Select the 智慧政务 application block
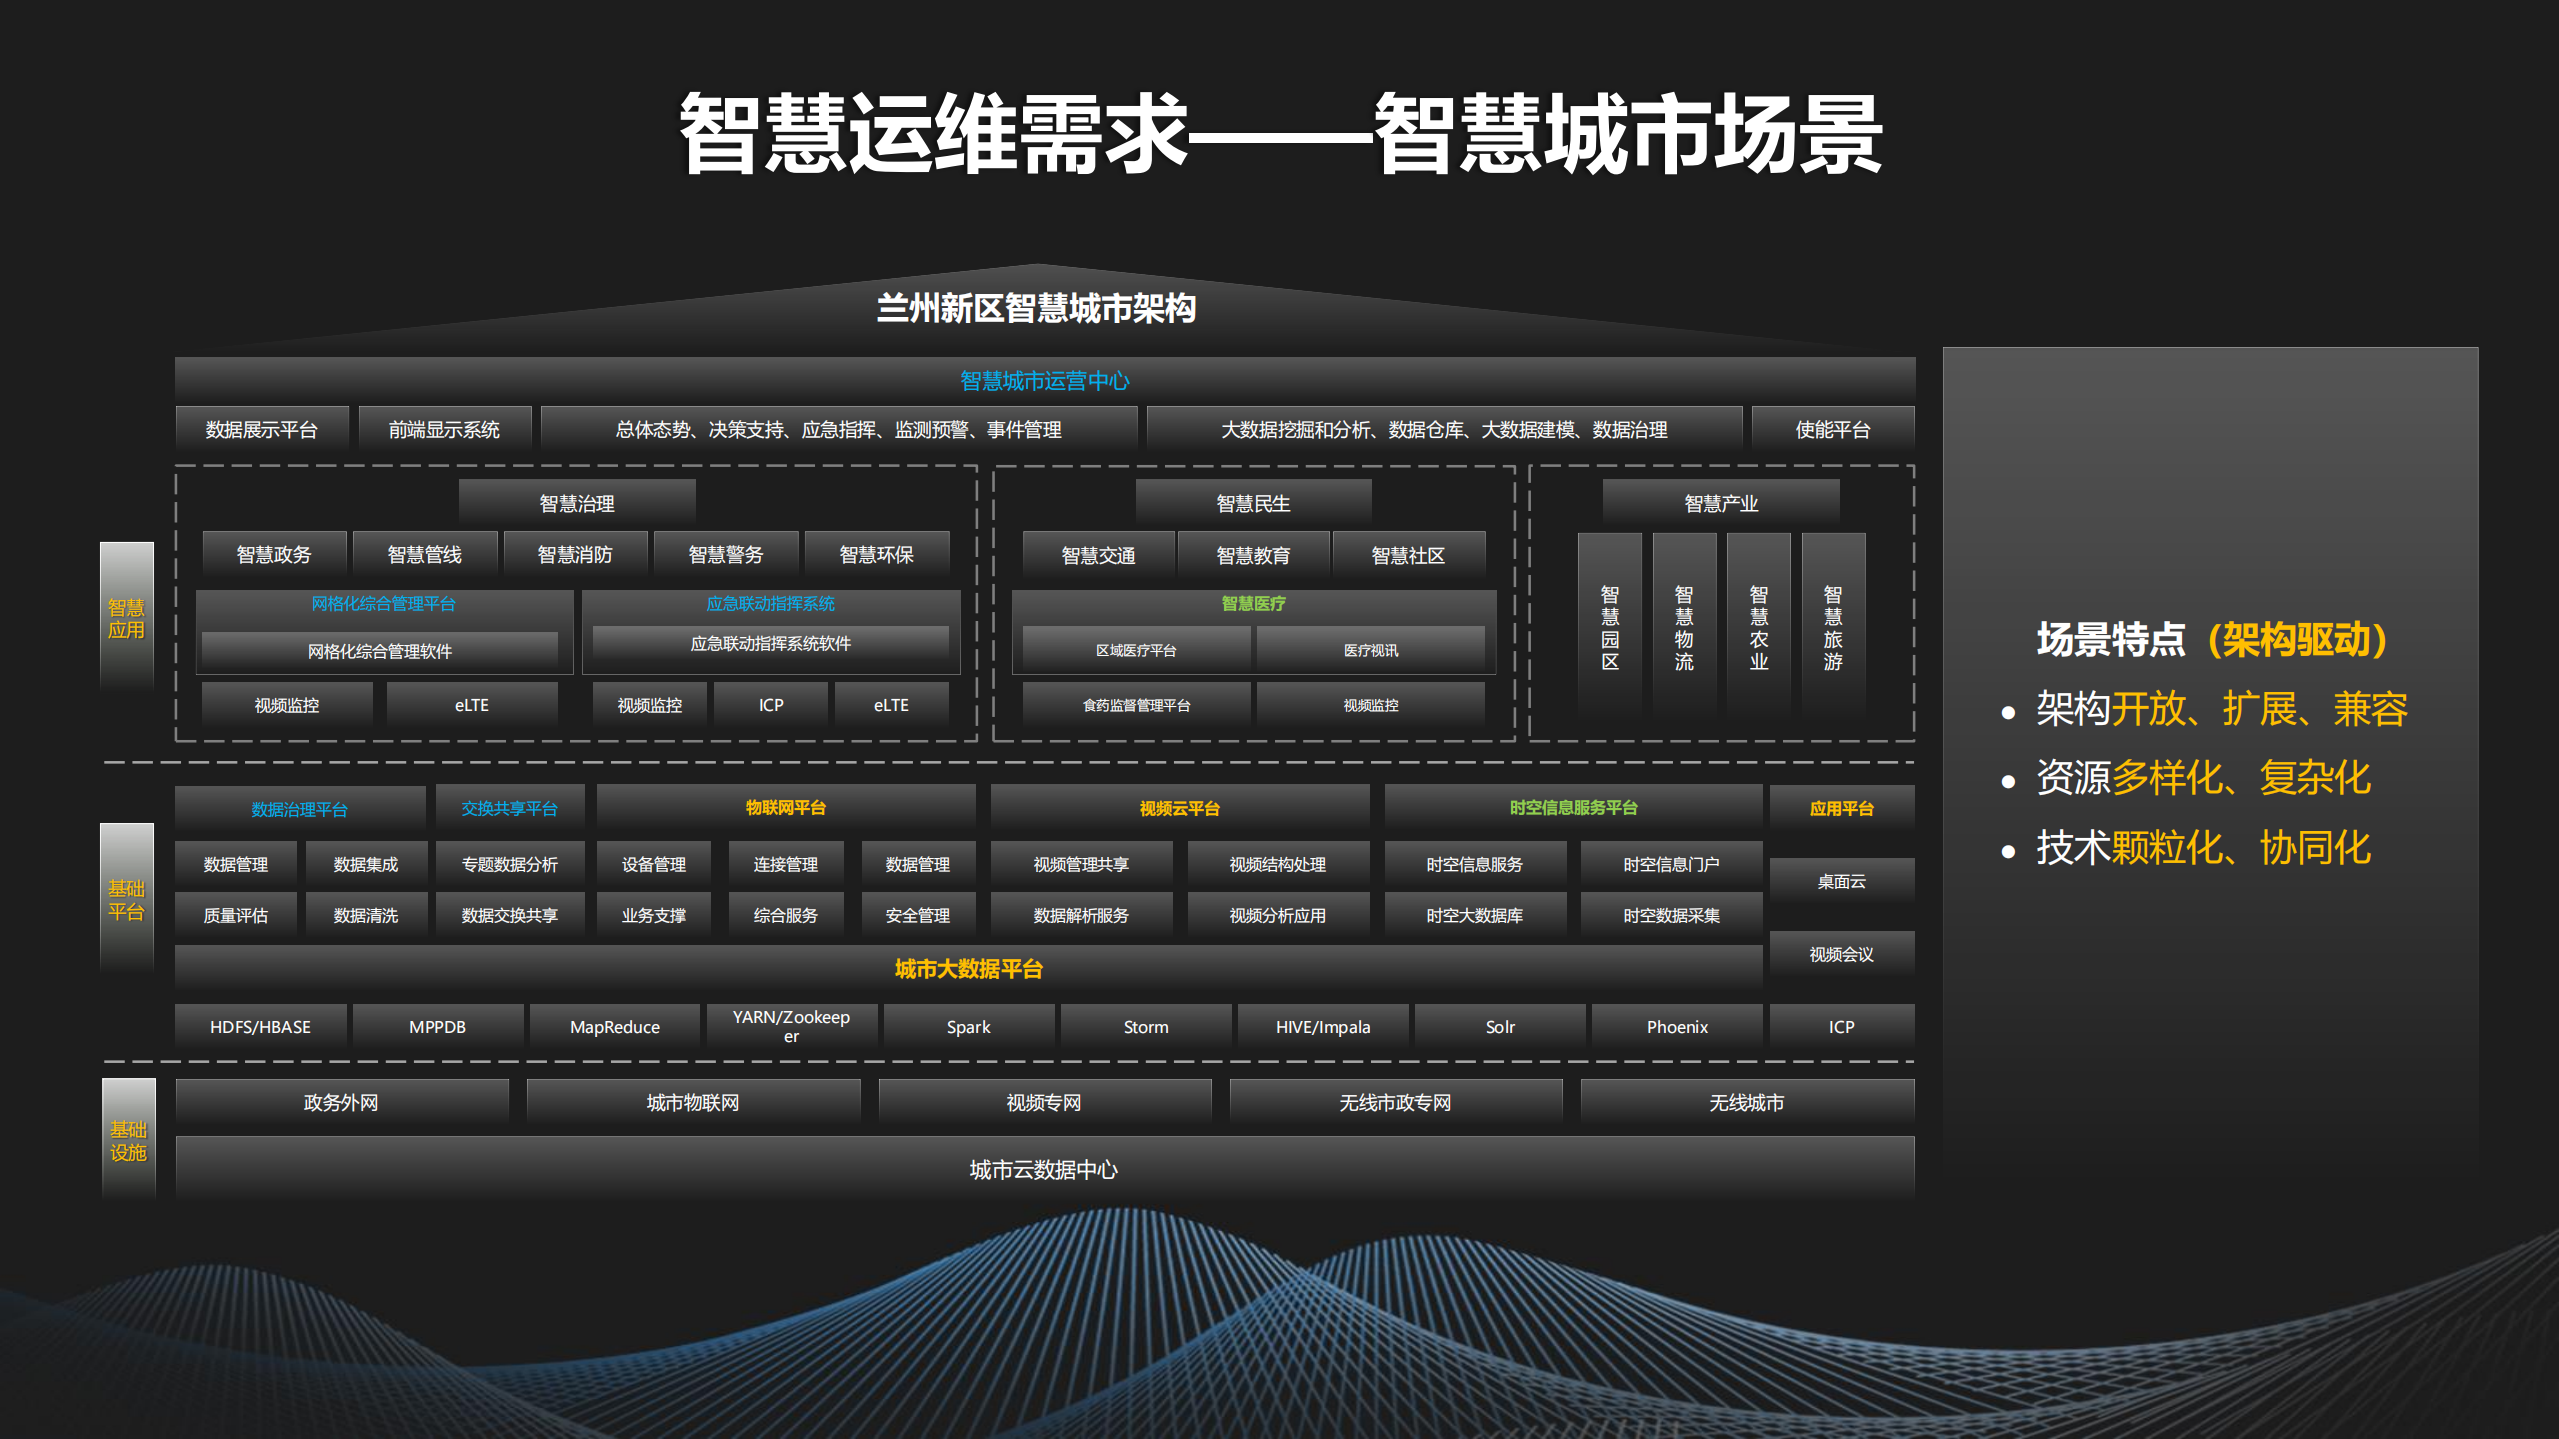Screen dimensions: 2559x1439 tap(273, 553)
